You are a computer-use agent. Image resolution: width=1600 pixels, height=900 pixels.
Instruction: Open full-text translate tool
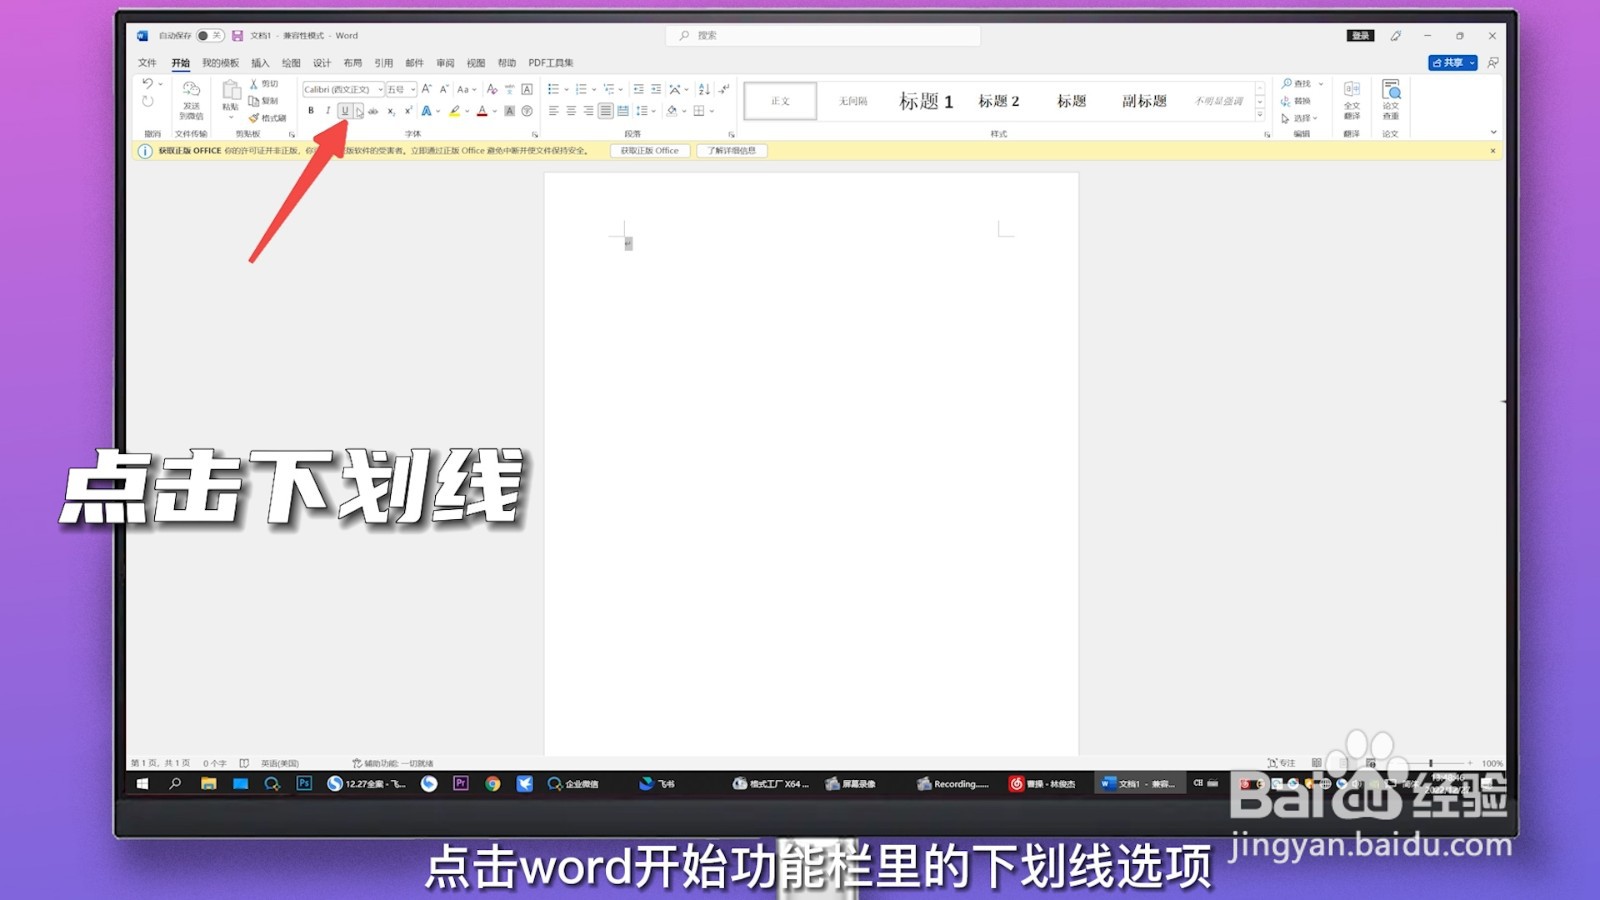(1351, 100)
